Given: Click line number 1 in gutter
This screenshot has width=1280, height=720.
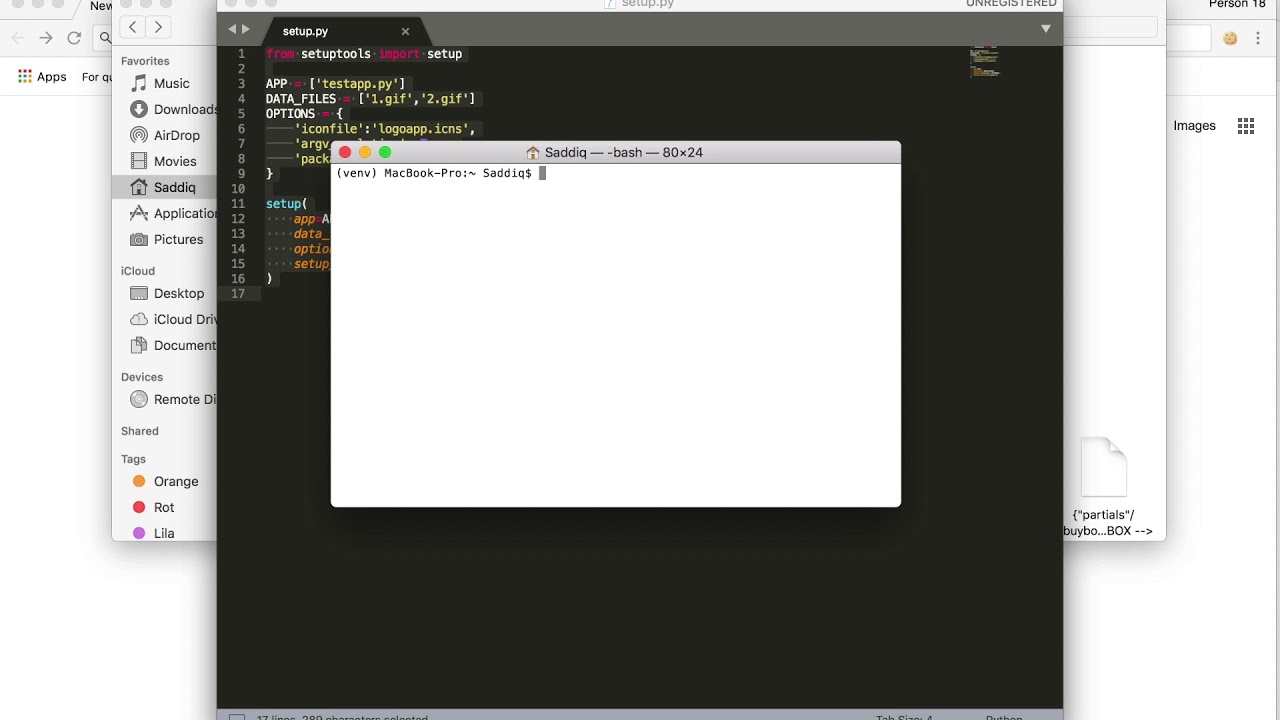Looking at the screenshot, I should (x=241, y=54).
